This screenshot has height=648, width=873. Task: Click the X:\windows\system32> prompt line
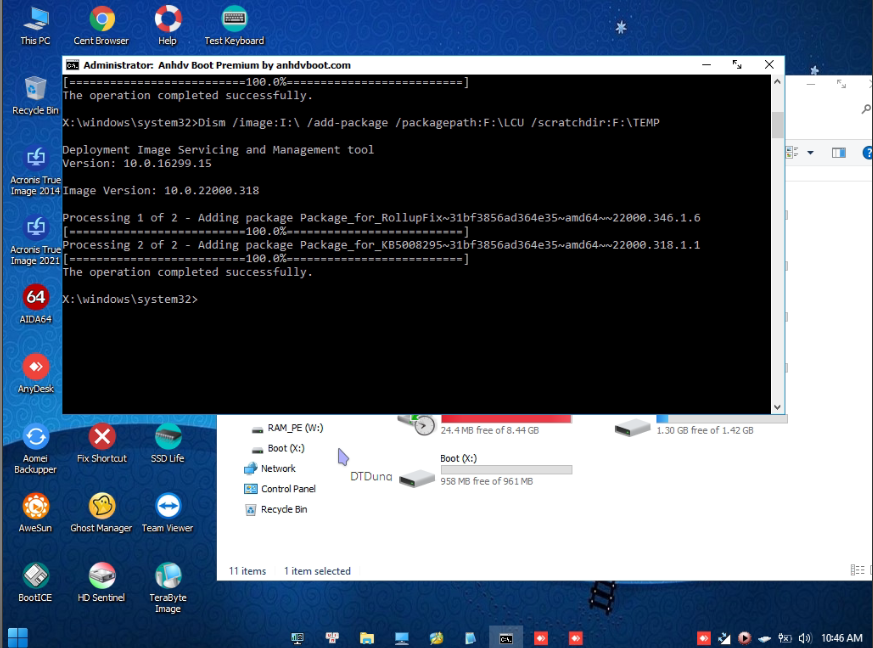(130, 299)
